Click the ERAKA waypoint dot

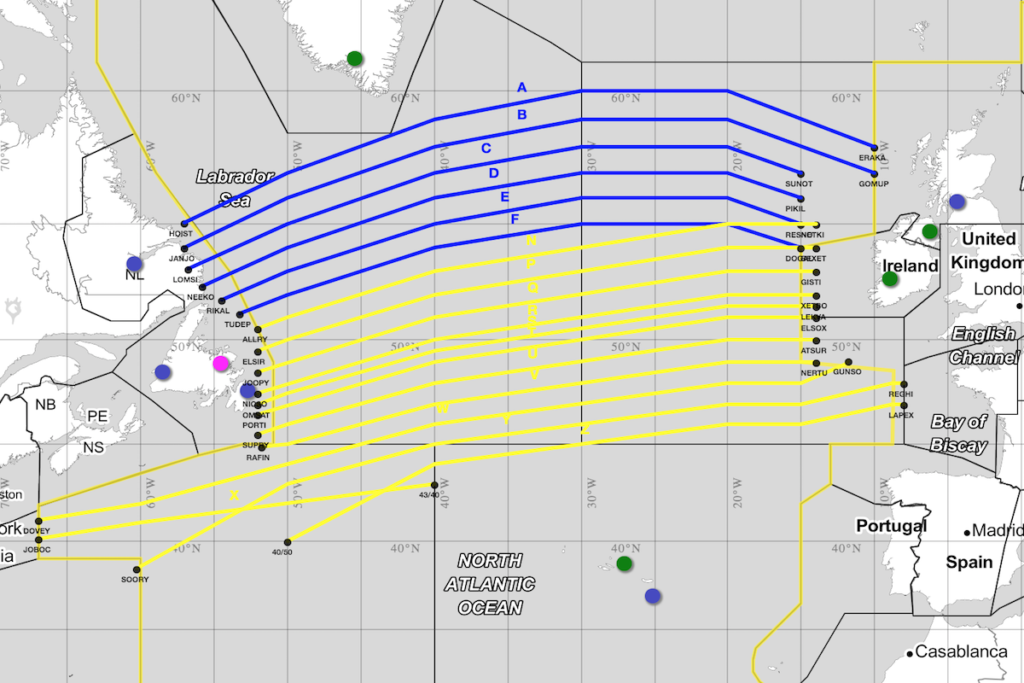tap(875, 147)
